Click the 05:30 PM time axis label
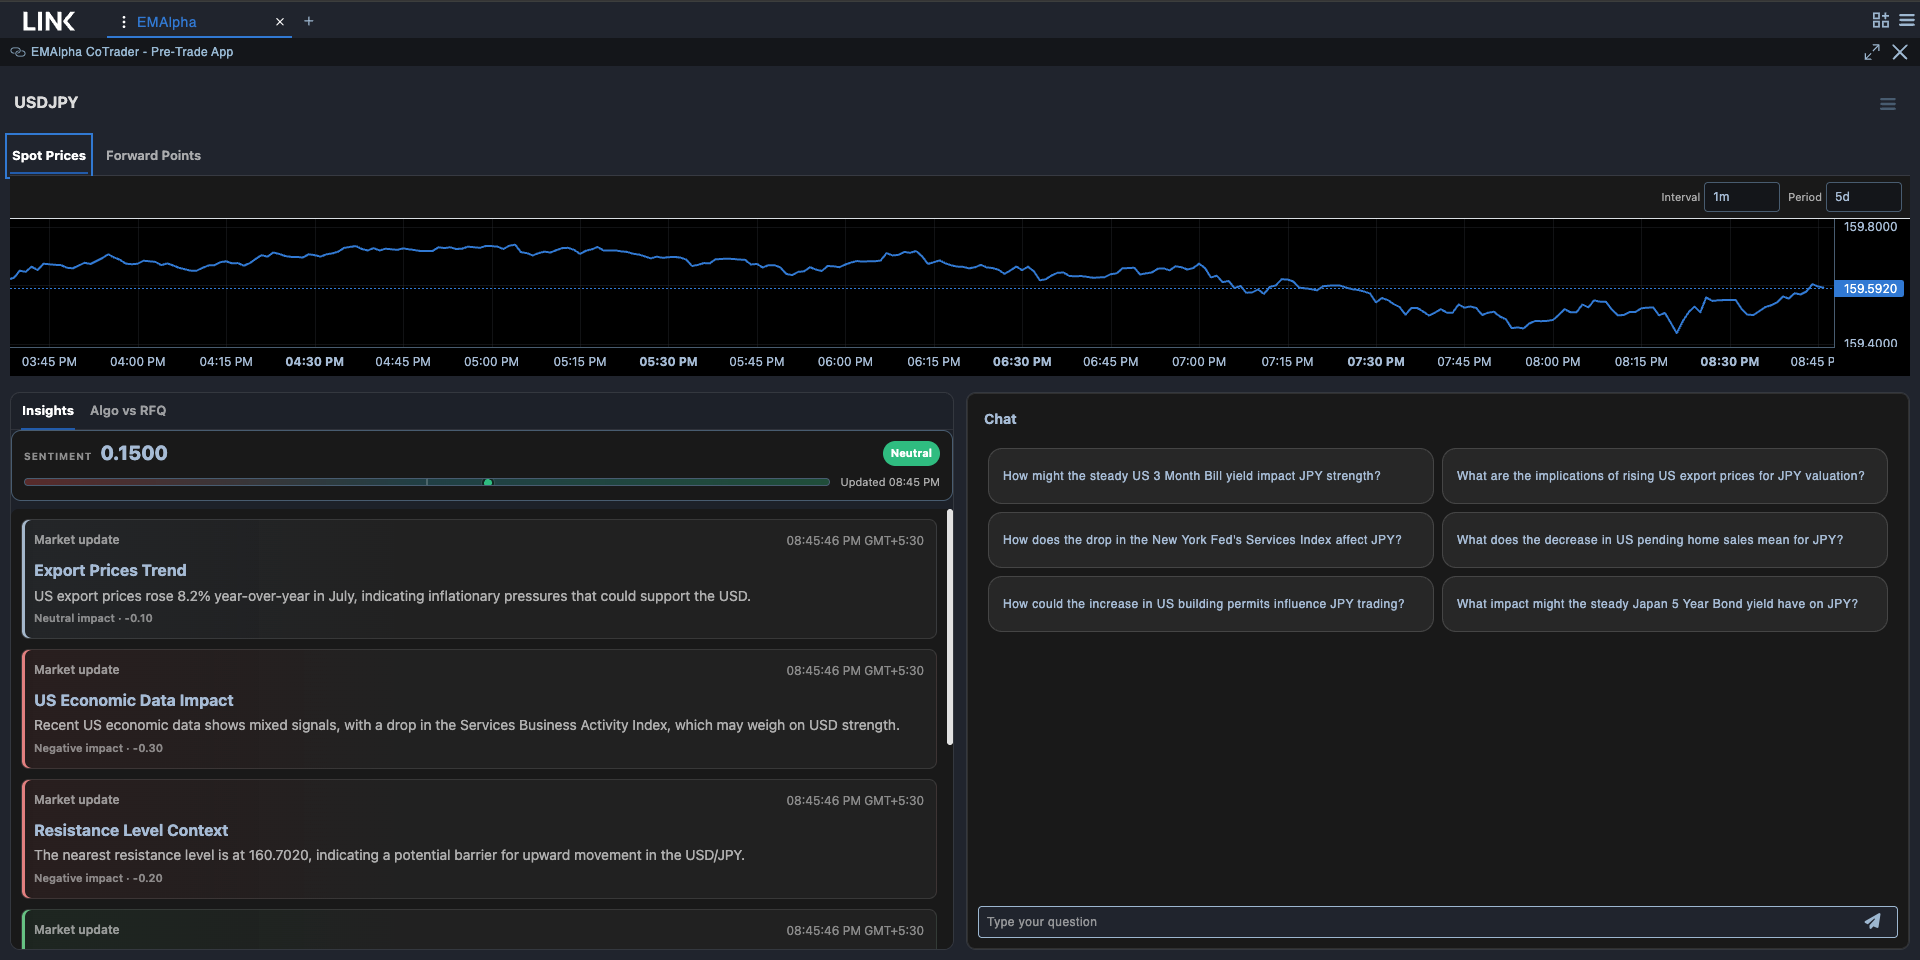The image size is (1920, 960). tap(668, 362)
